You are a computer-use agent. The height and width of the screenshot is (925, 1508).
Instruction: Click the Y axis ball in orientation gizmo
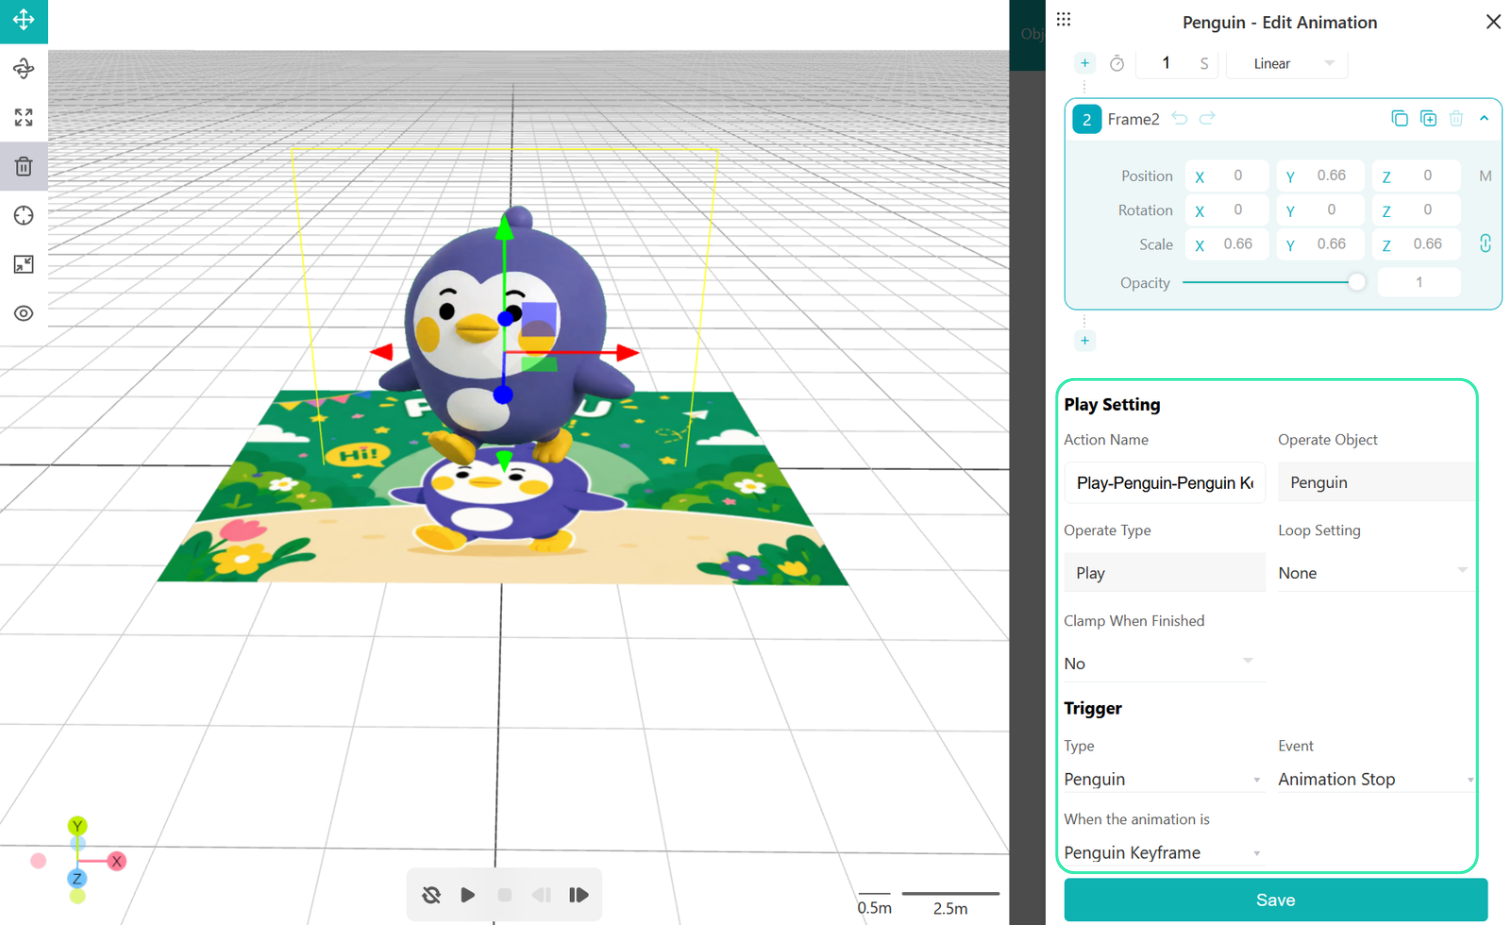pyautogui.click(x=77, y=826)
